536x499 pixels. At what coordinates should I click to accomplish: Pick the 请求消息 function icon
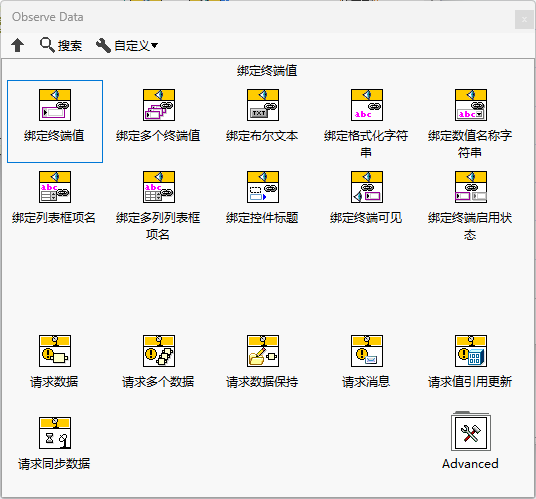(367, 351)
